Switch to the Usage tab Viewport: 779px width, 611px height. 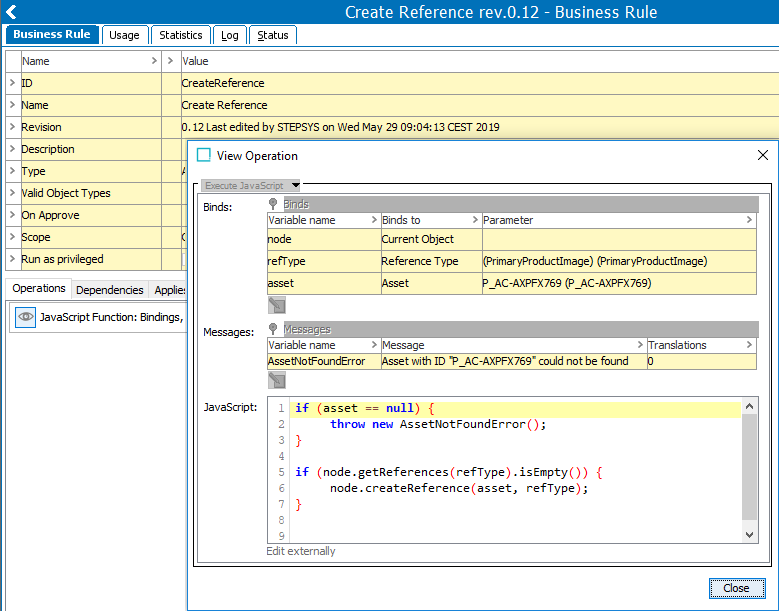click(x=124, y=35)
